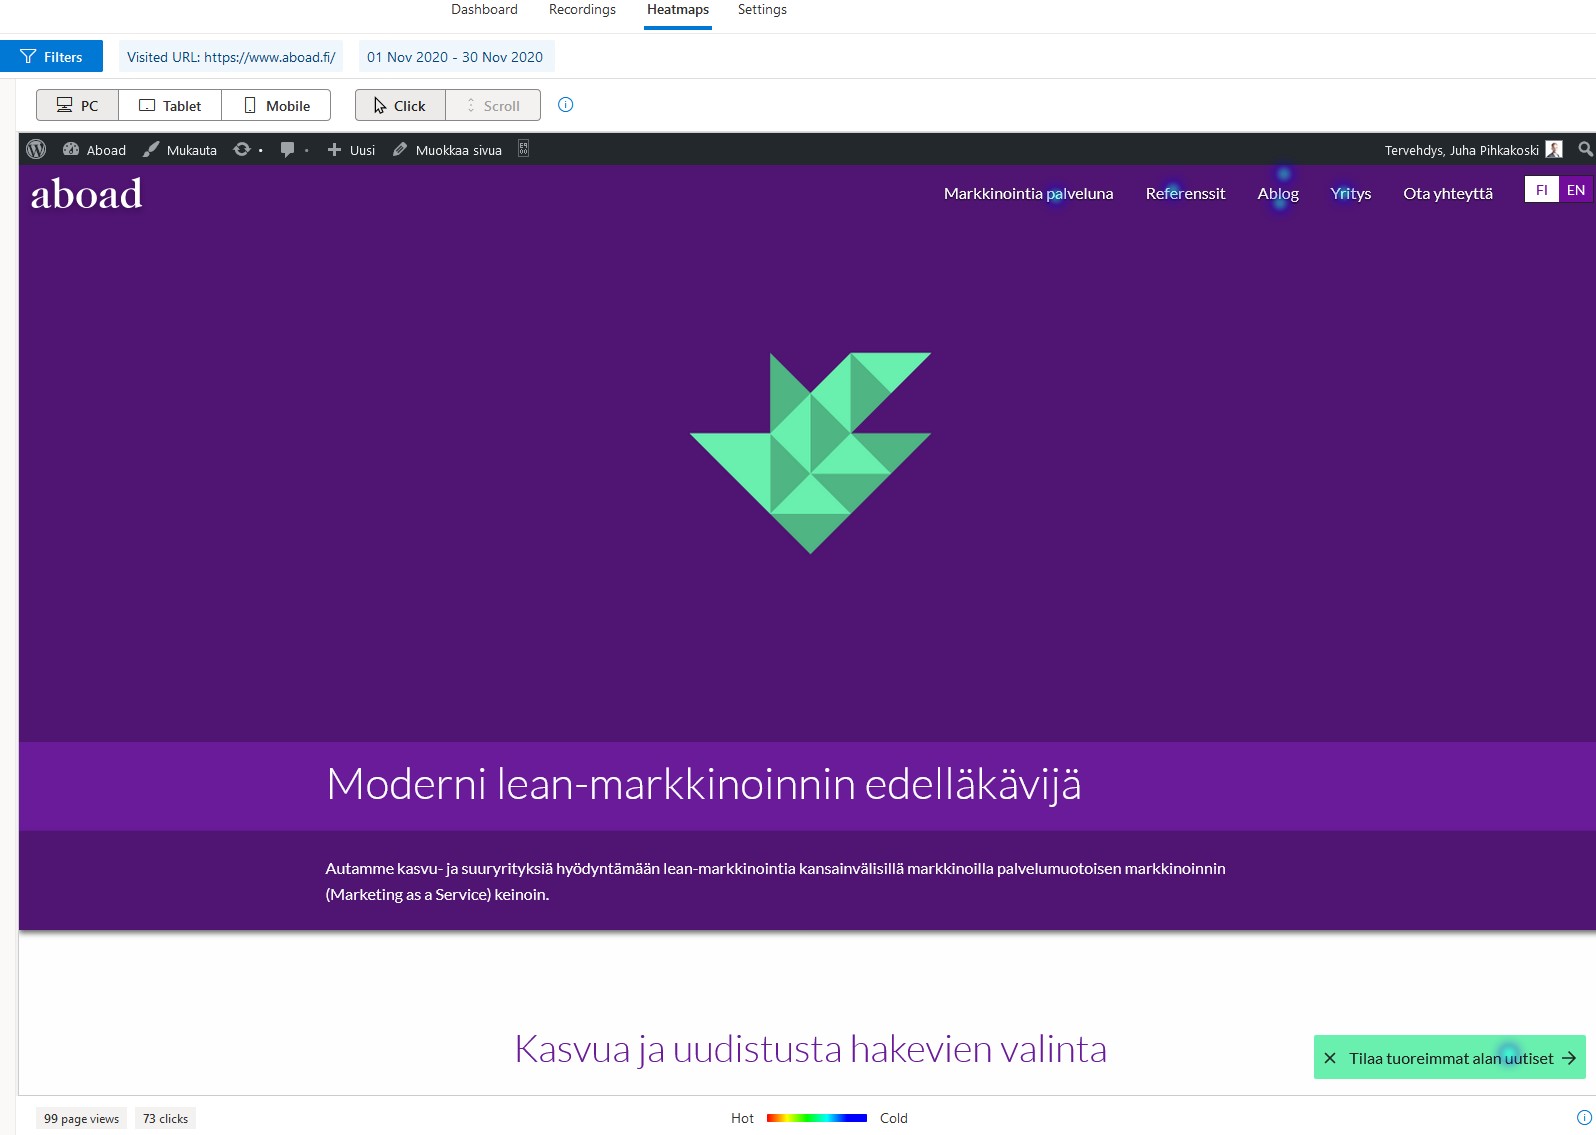Open the date range 01 Nov 2020 selector
This screenshot has width=1596, height=1135.
tap(455, 57)
